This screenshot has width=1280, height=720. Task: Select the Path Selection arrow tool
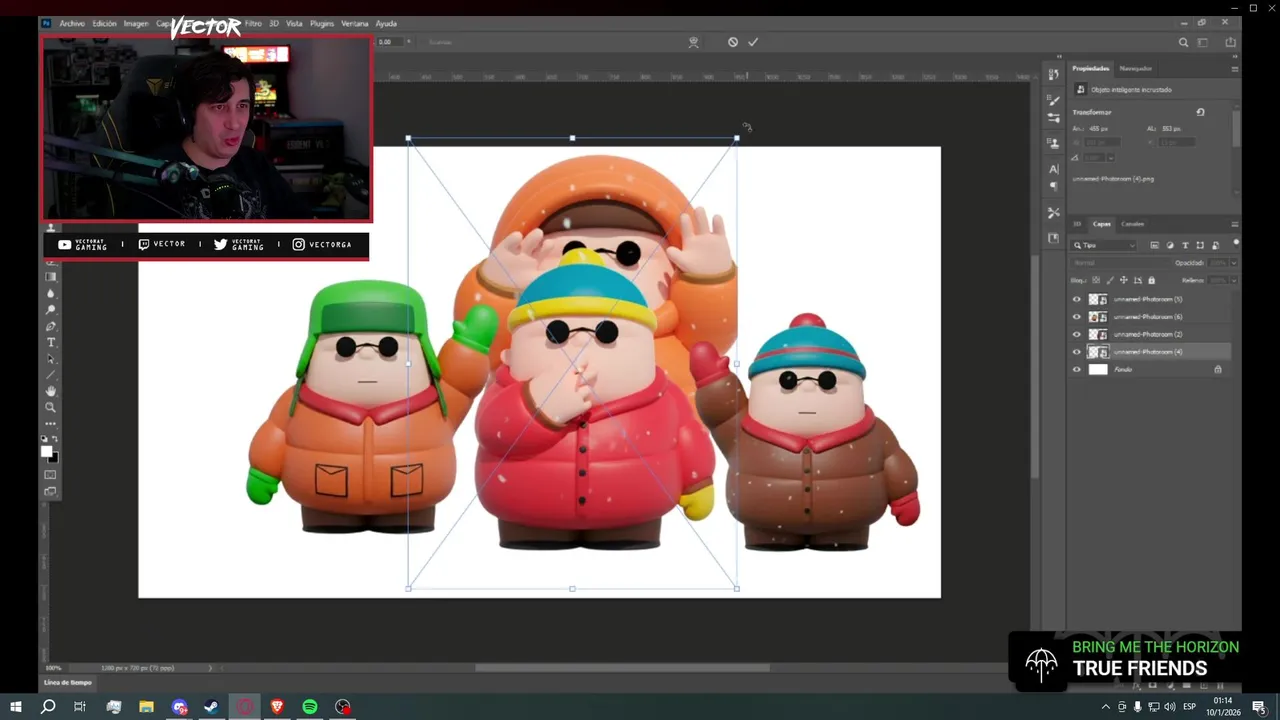[x=51, y=359]
